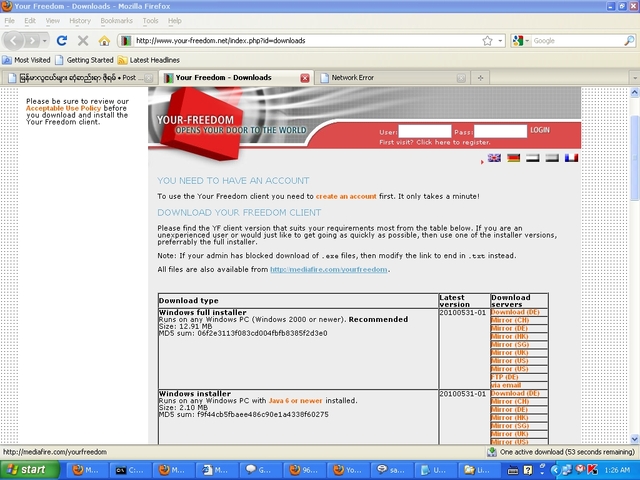The image size is (640, 480).
Task: Switch to the 'G...' chat taskbar item
Action: 260,470
